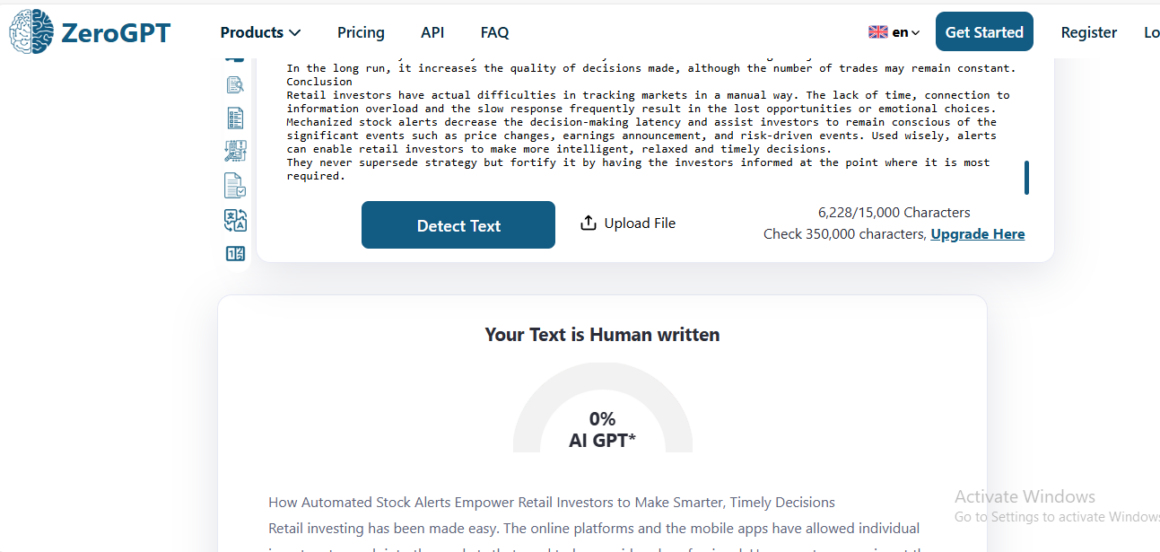Select the summarizer document list sidebar icon
Viewport: 1160px width, 552px height.
[235, 118]
